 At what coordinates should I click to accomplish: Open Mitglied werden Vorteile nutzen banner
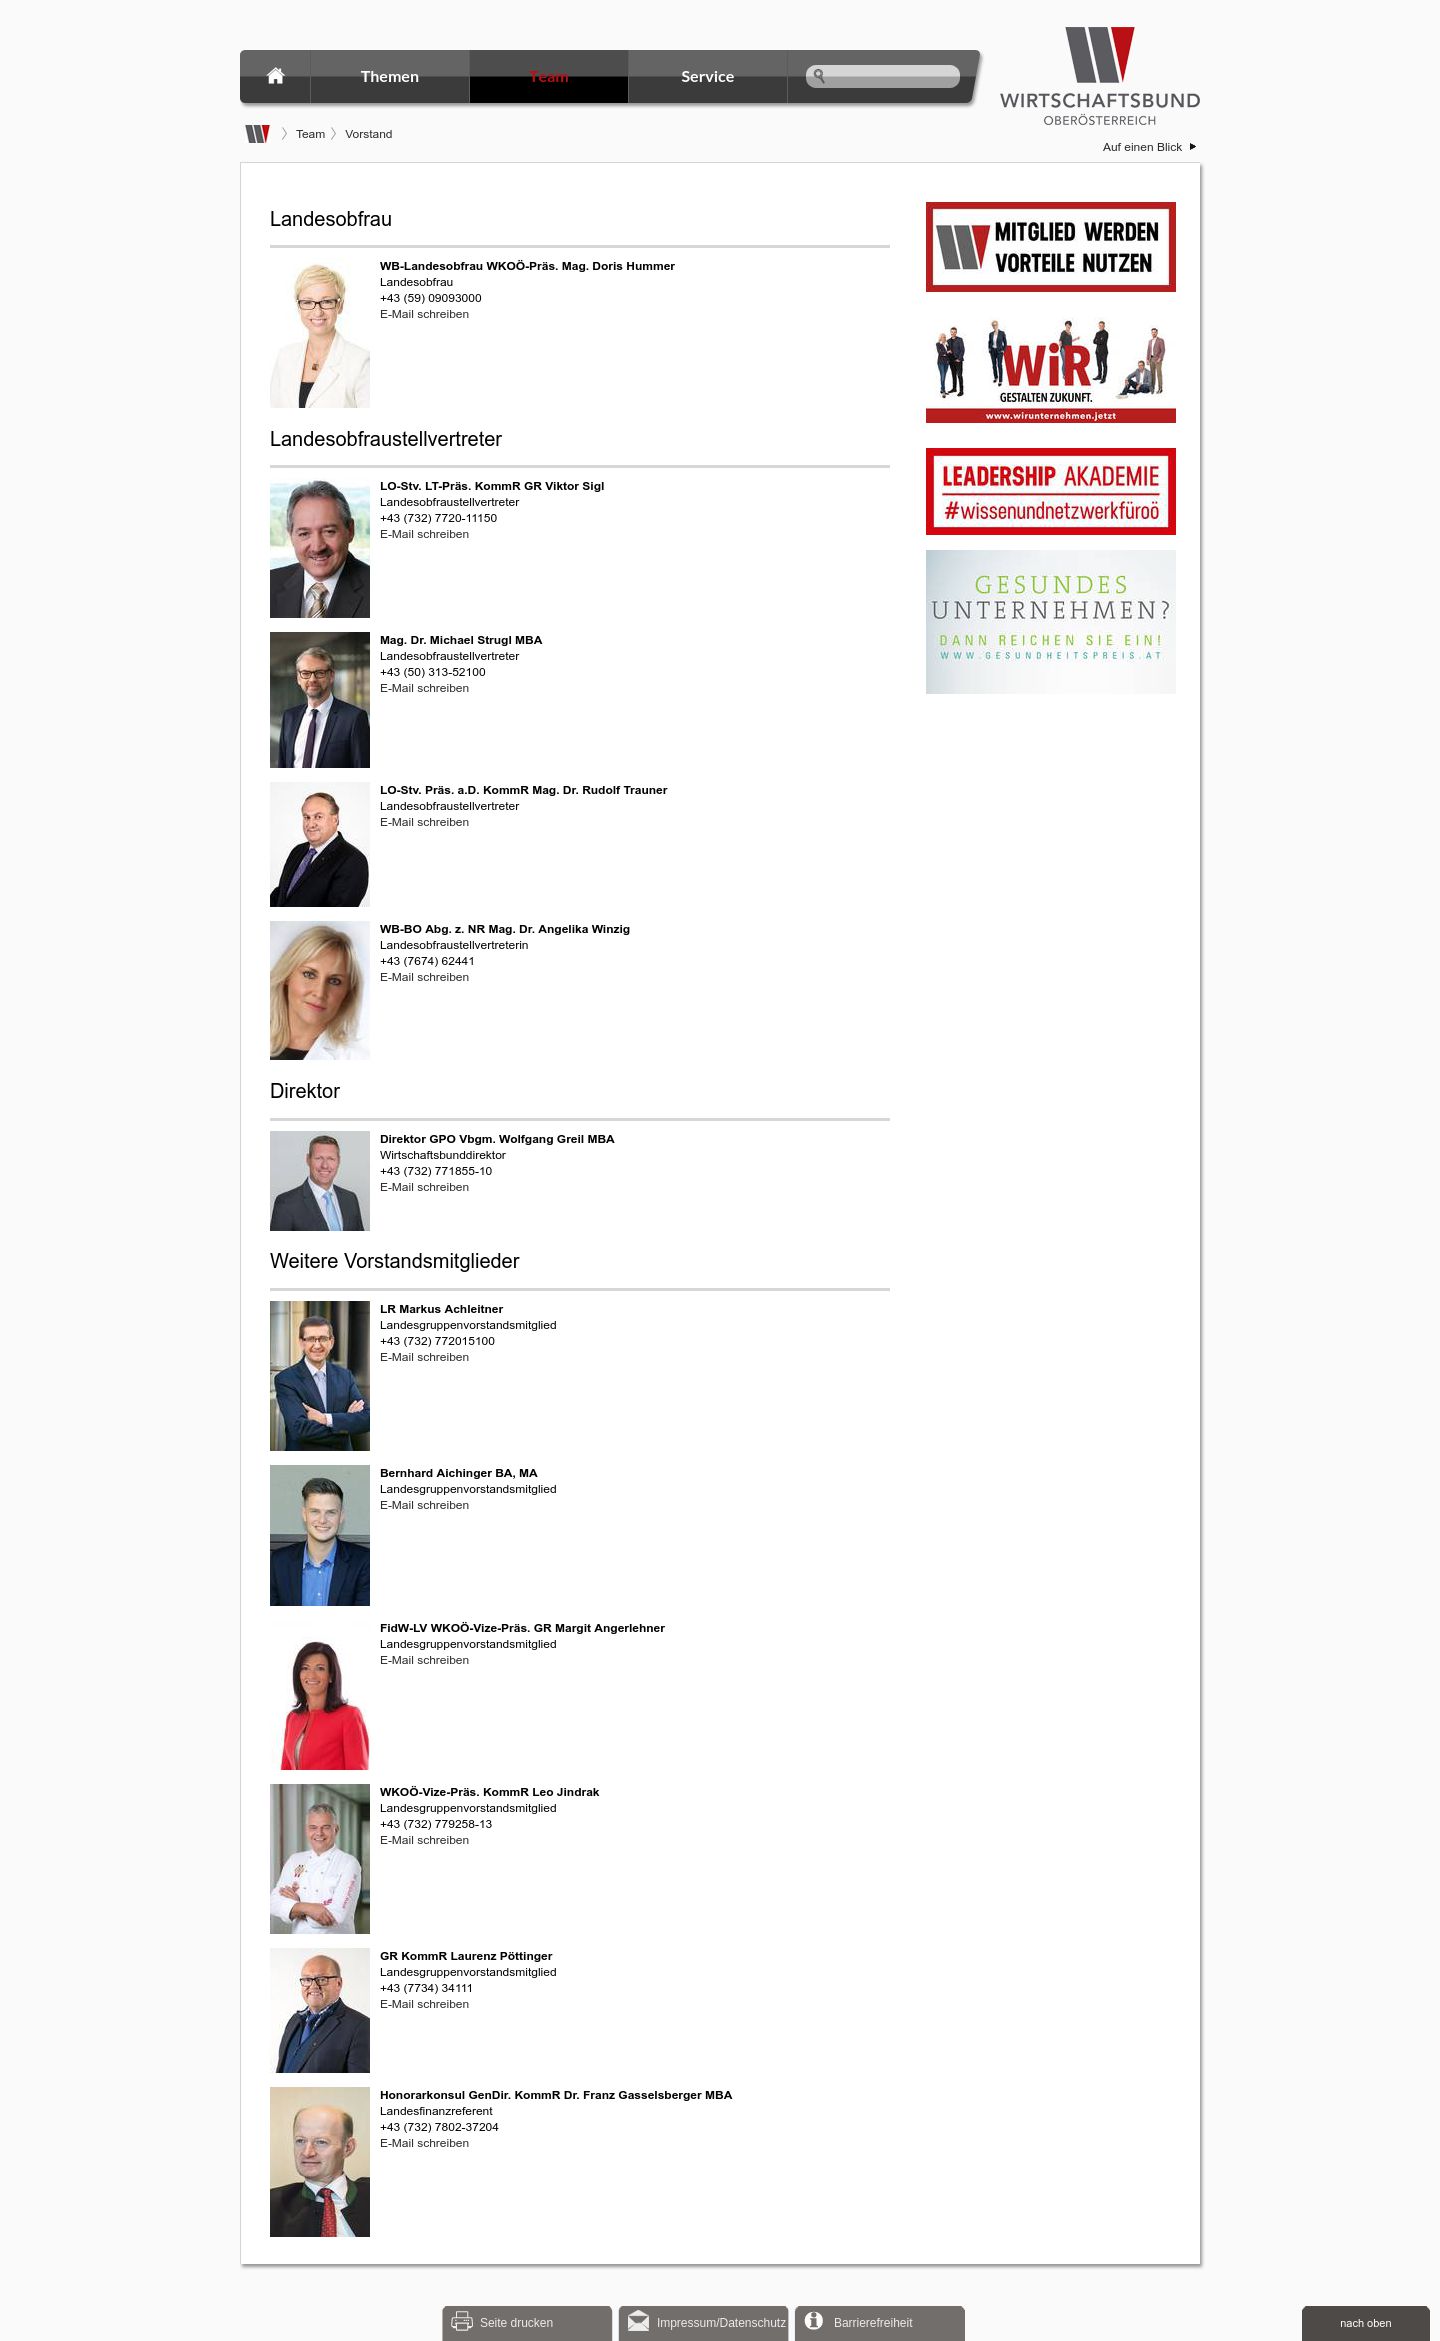(1051, 247)
